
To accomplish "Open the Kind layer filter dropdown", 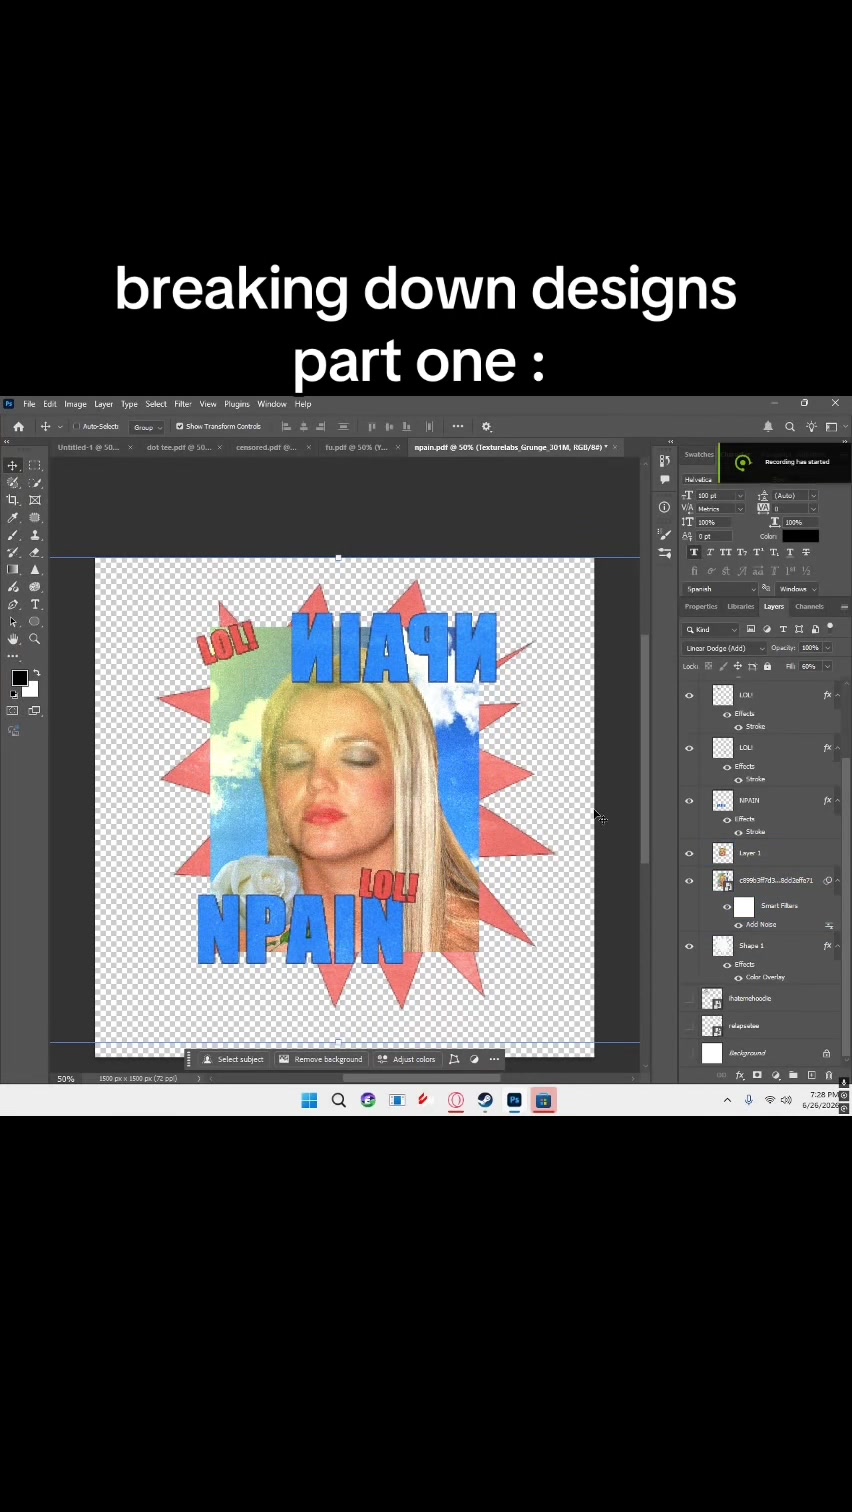I will (711, 629).
